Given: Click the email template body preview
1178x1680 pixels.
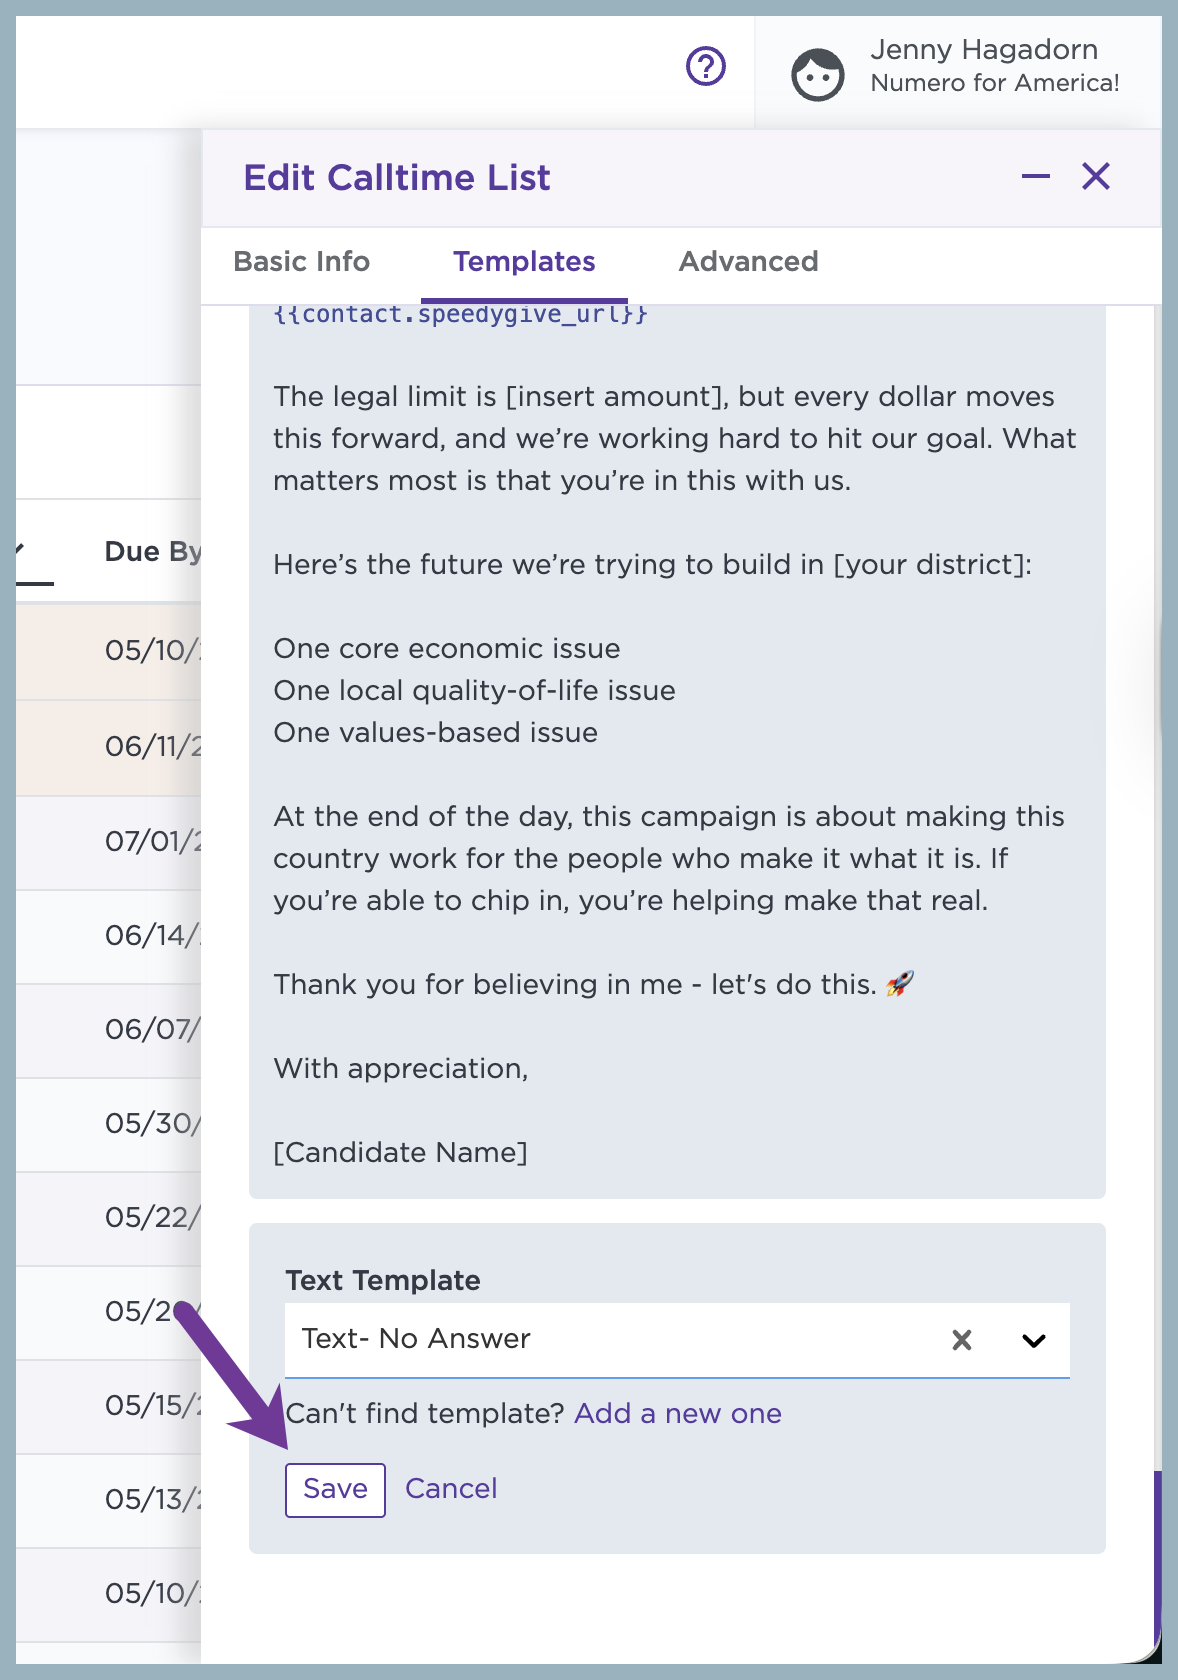Looking at the screenshot, I should 677,750.
